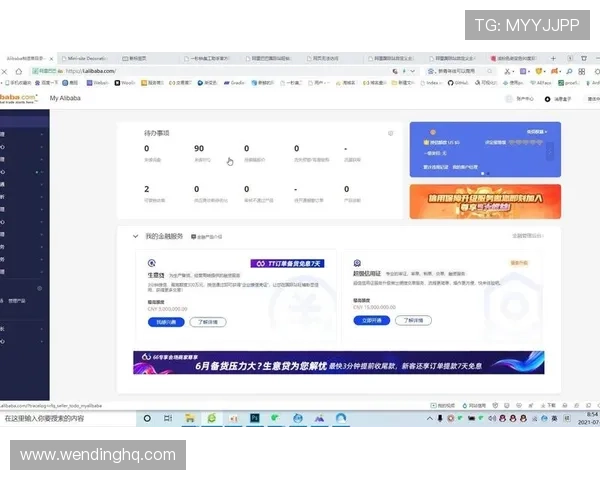Image resolution: width=600 pixels, height=480 pixels.
Task: Click the gear icon in to-do panel
Action: [x=390, y=133]
